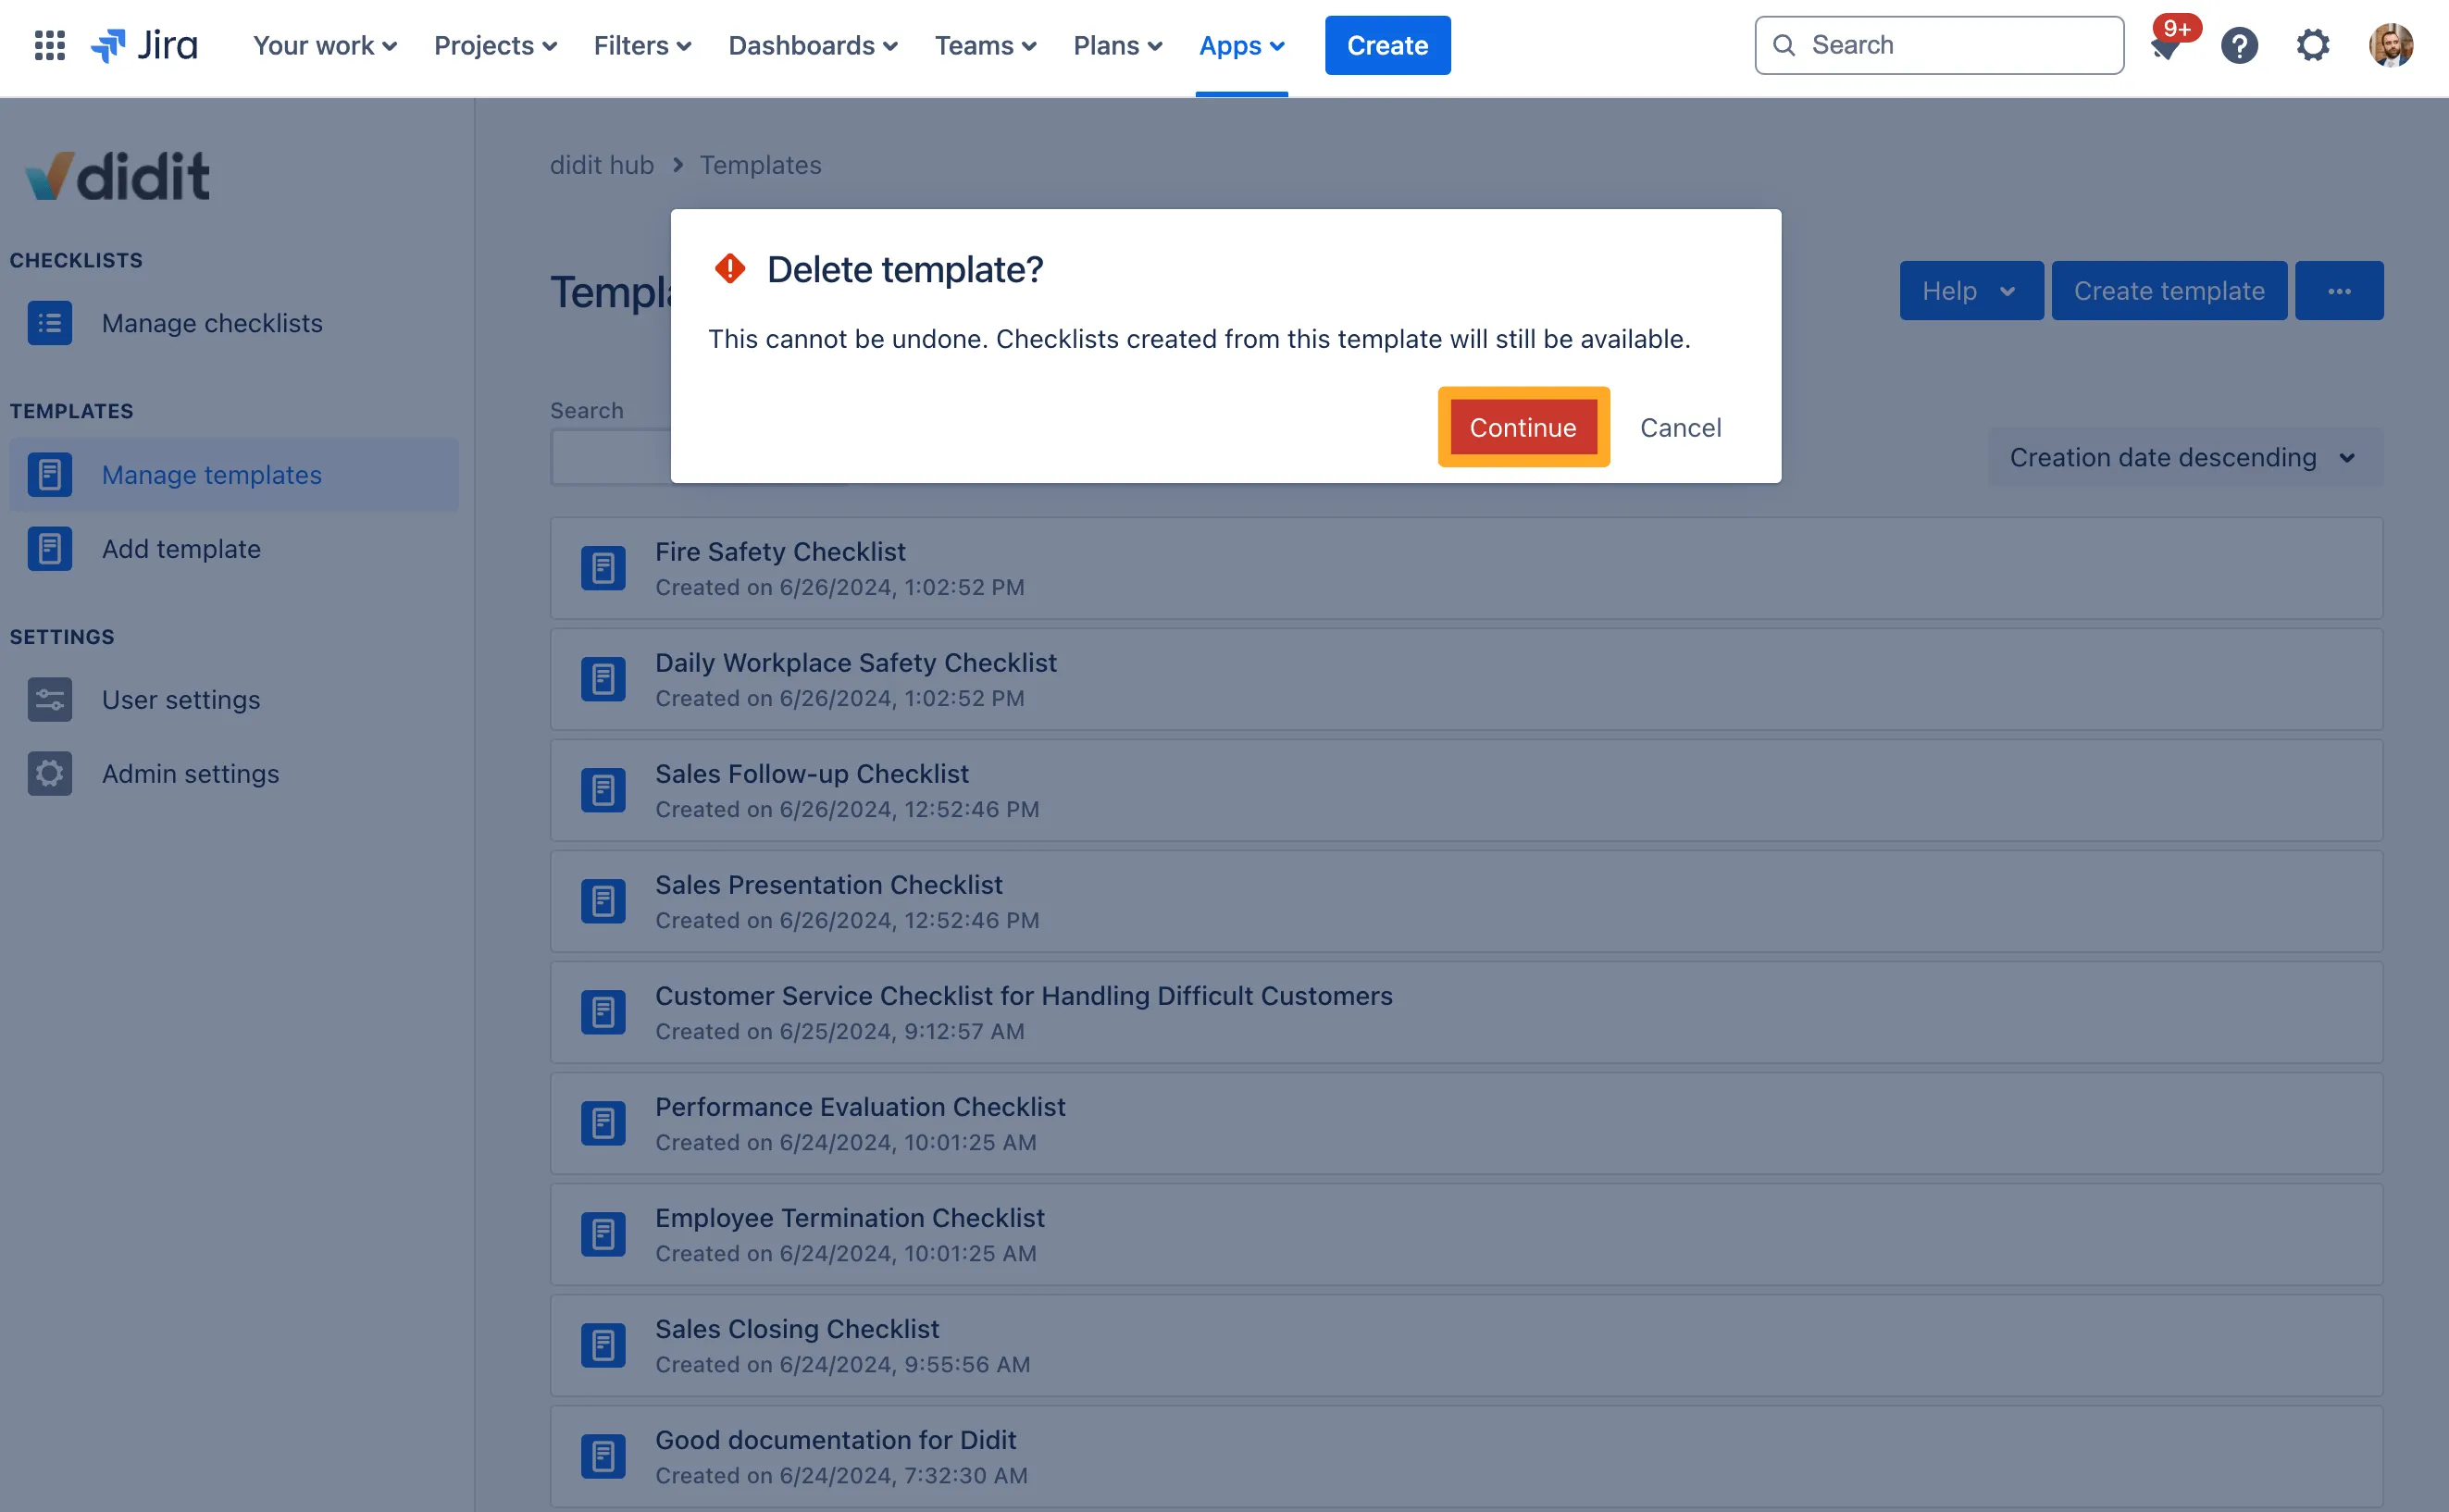This screenshot has width=2449, height=1512.
Task: Open Fire Safety Checklist template title
Action: [780, 551]
